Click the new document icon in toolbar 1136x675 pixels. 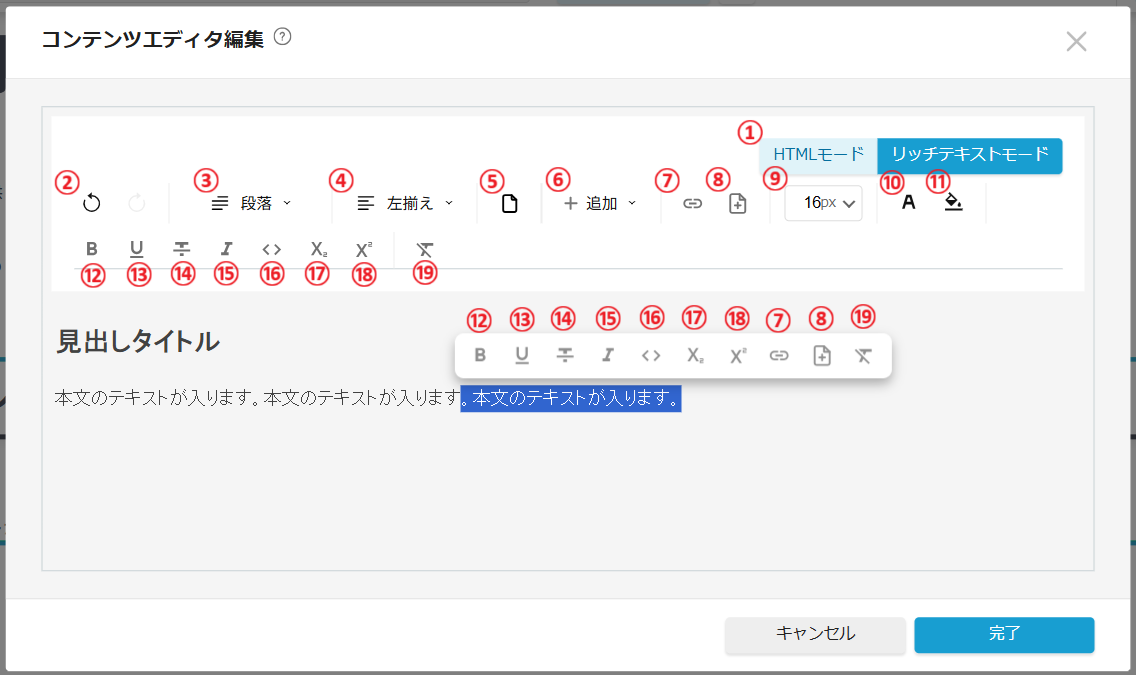point(510,204)
